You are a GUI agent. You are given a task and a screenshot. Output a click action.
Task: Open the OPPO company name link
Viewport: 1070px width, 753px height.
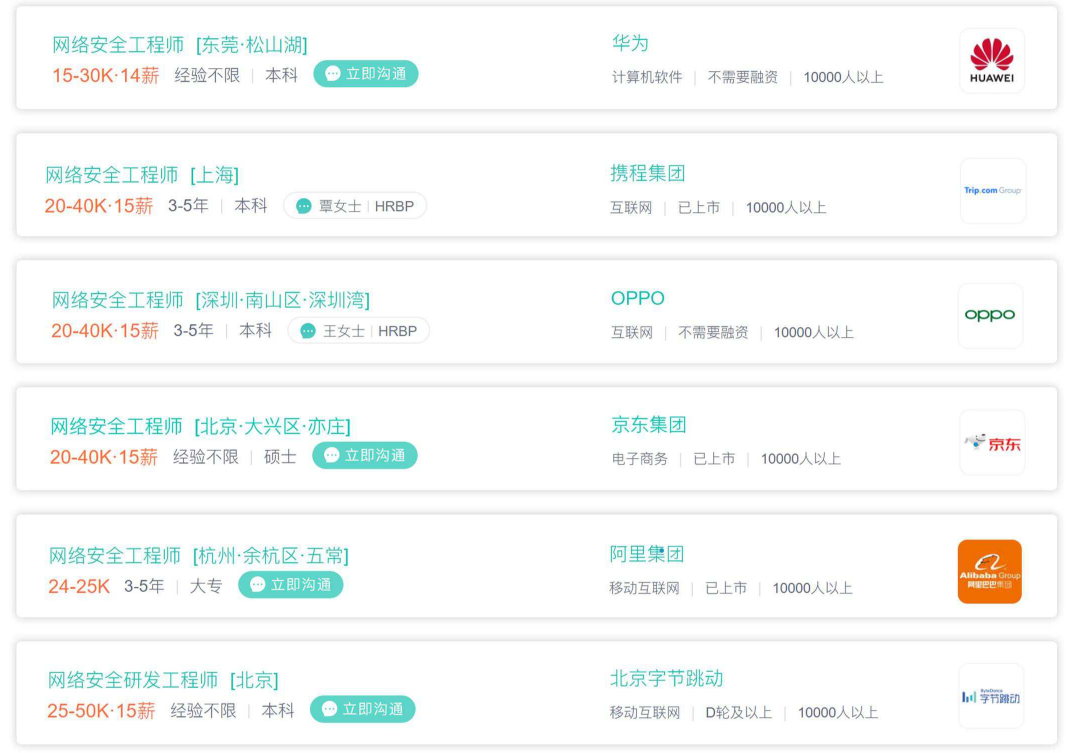point(637,298)
